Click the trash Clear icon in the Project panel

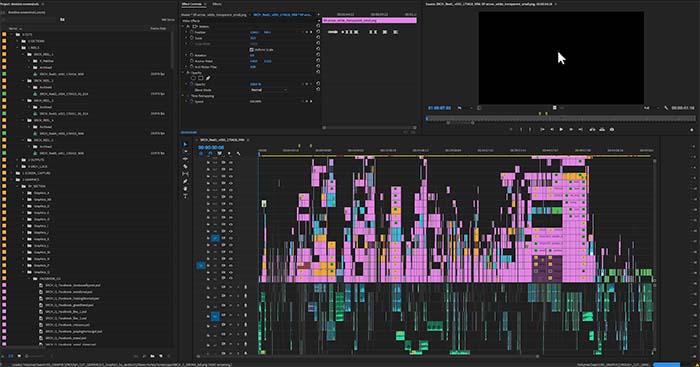coord(169,356)
